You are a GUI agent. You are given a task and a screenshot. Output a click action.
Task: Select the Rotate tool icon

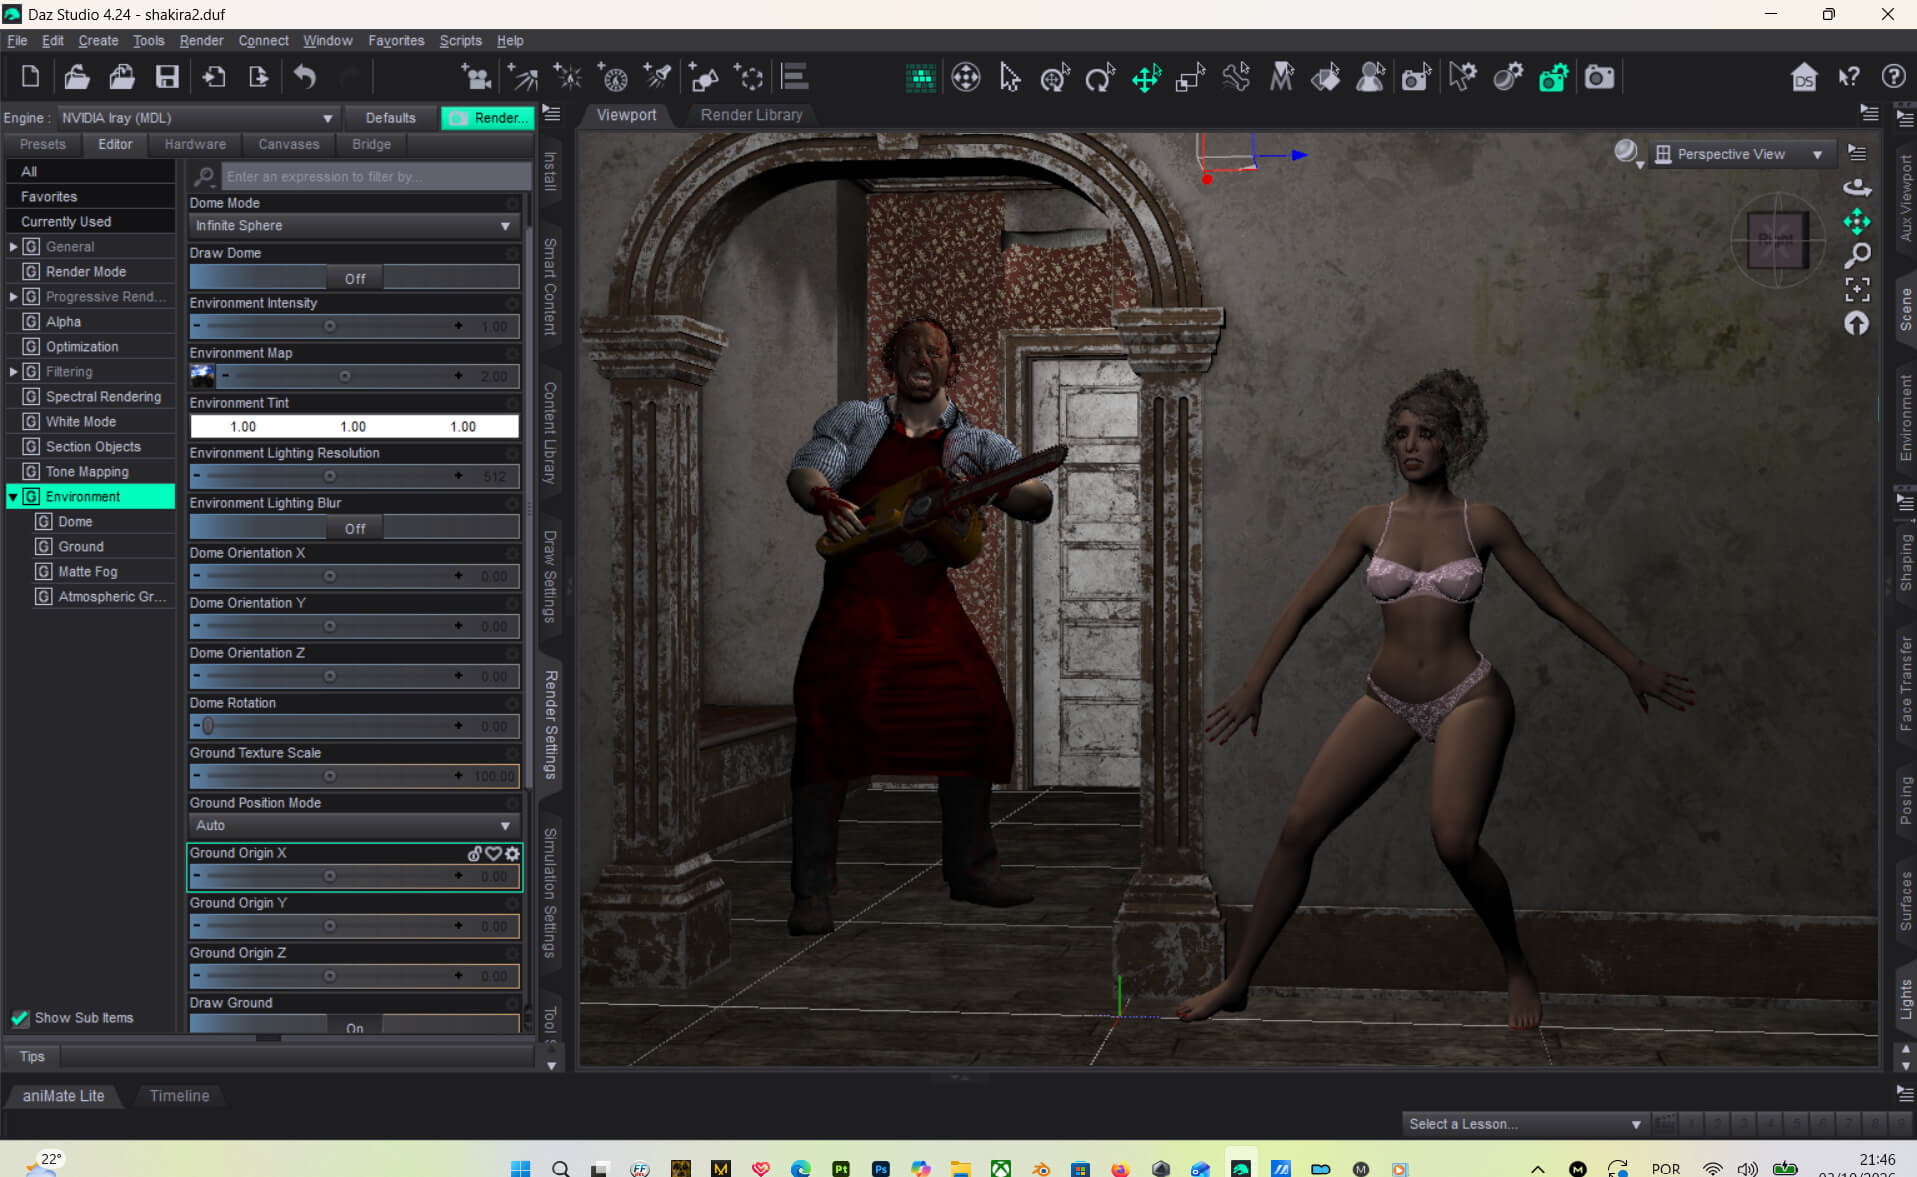[x=1100, y=77]
